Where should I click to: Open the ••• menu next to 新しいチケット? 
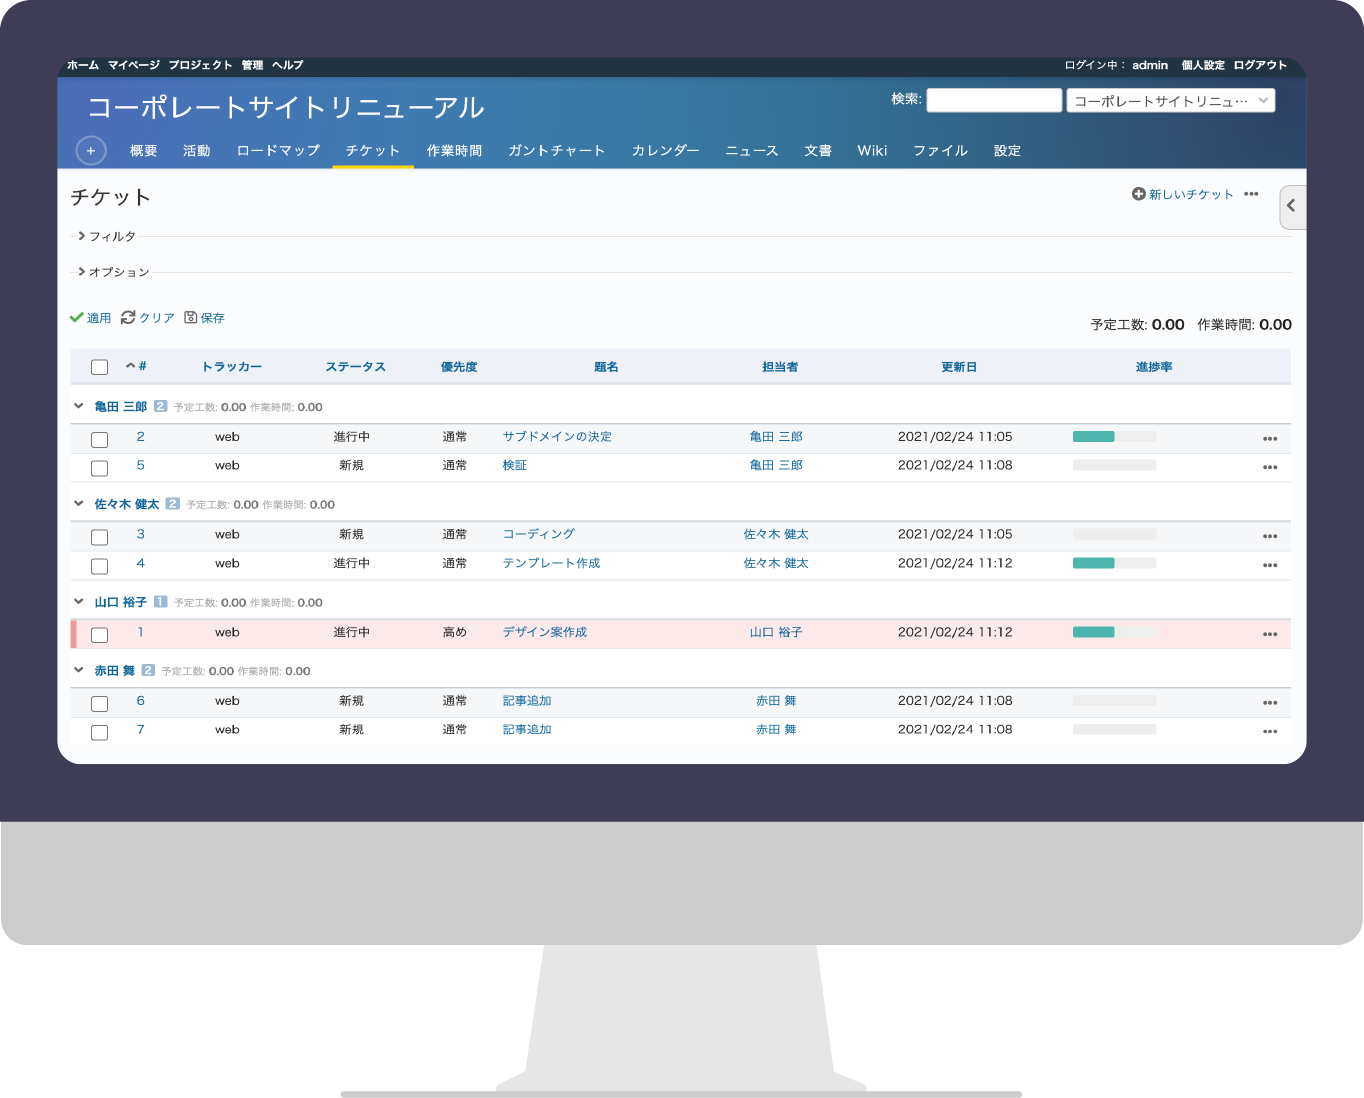[1251, 194]
